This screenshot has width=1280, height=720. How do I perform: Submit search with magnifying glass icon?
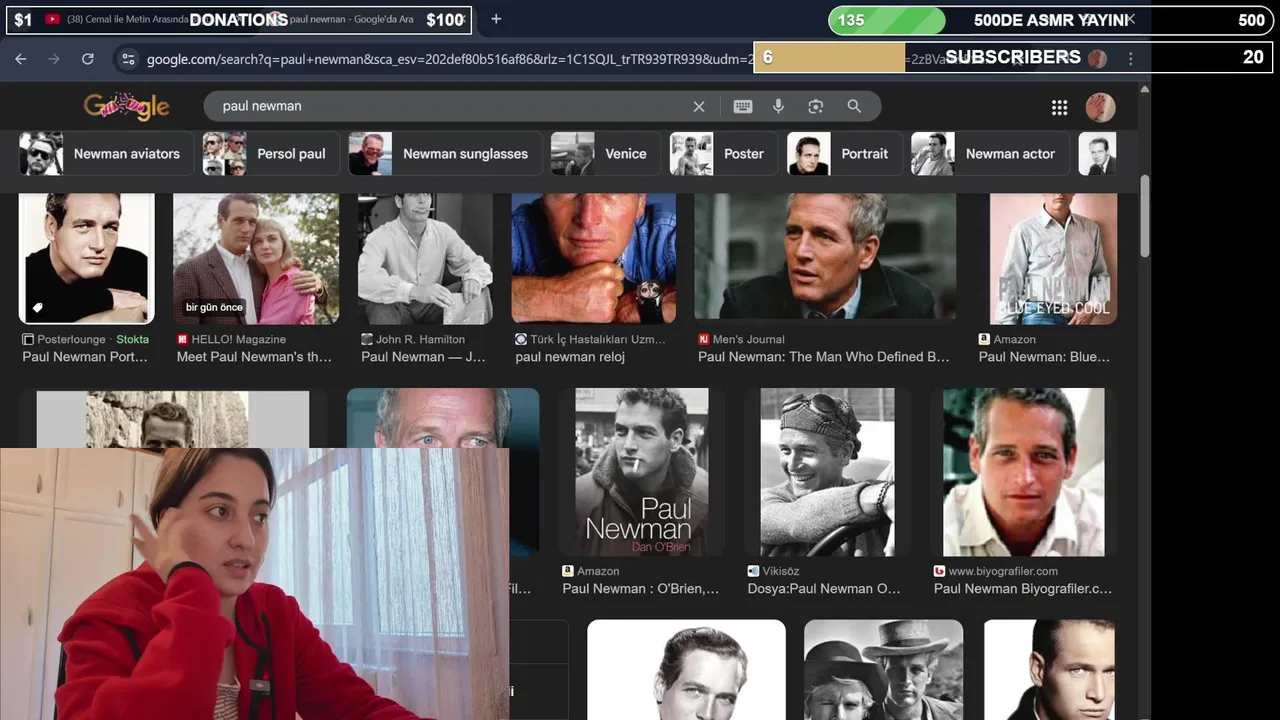pos(854,106)
